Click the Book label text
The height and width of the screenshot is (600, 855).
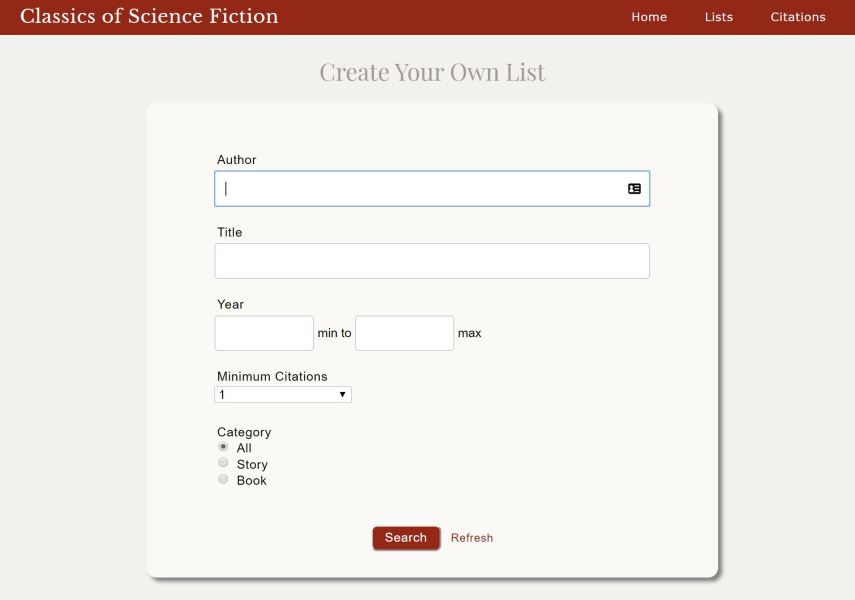point(252,480)
